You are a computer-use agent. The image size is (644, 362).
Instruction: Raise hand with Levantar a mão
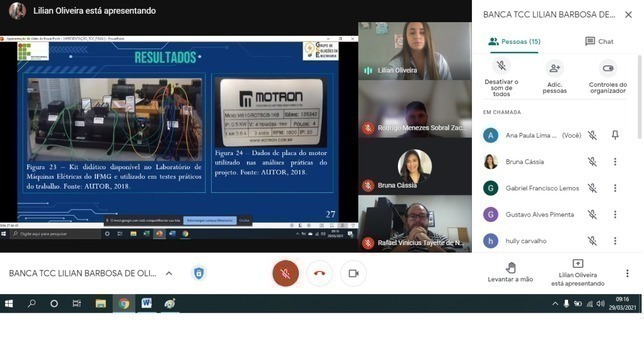click(511, 272)
